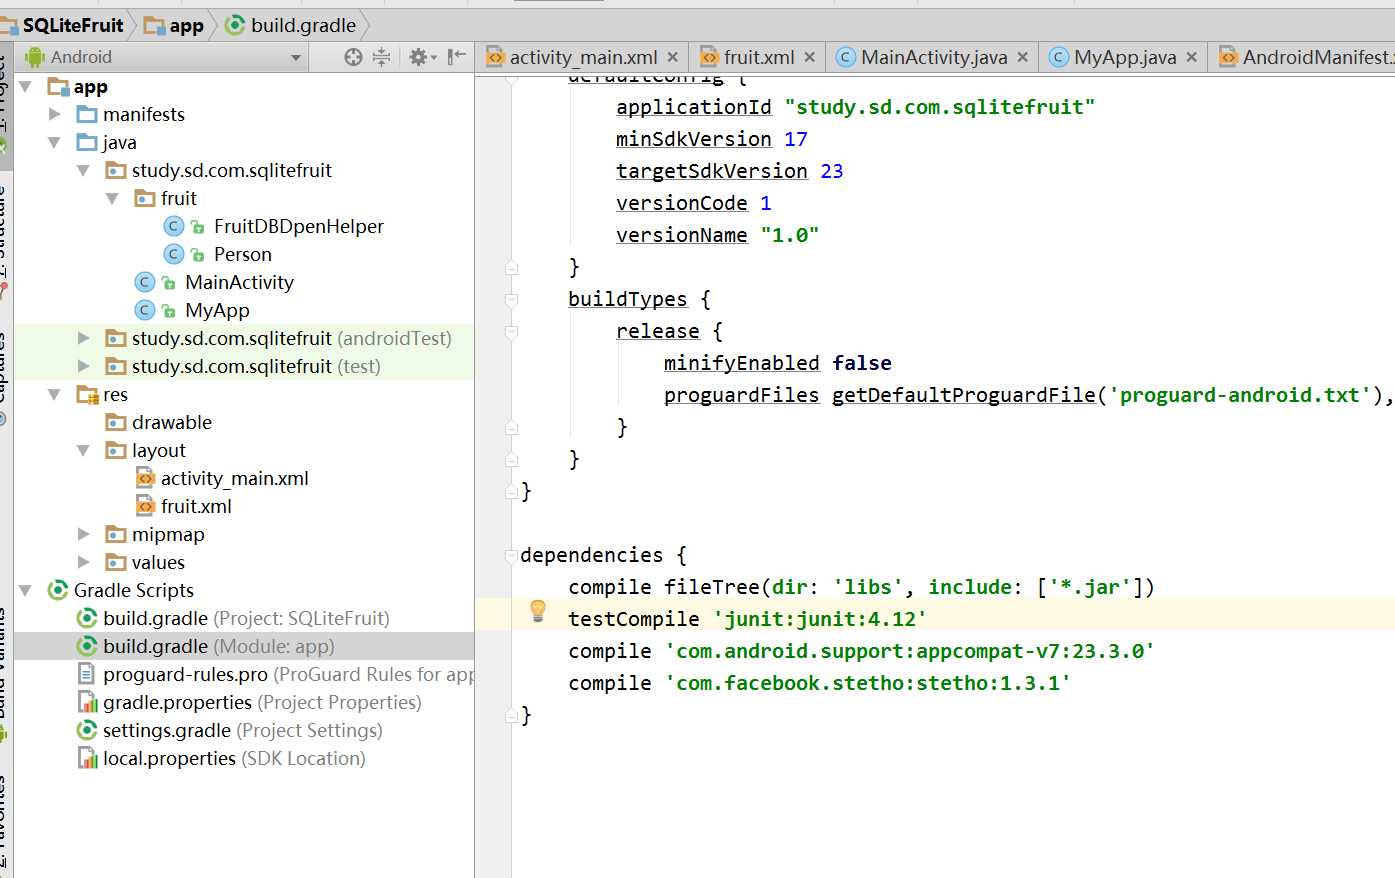
Task: Open the Android project view dropdown
Action: pyautogui.click(x=296, y=58)
